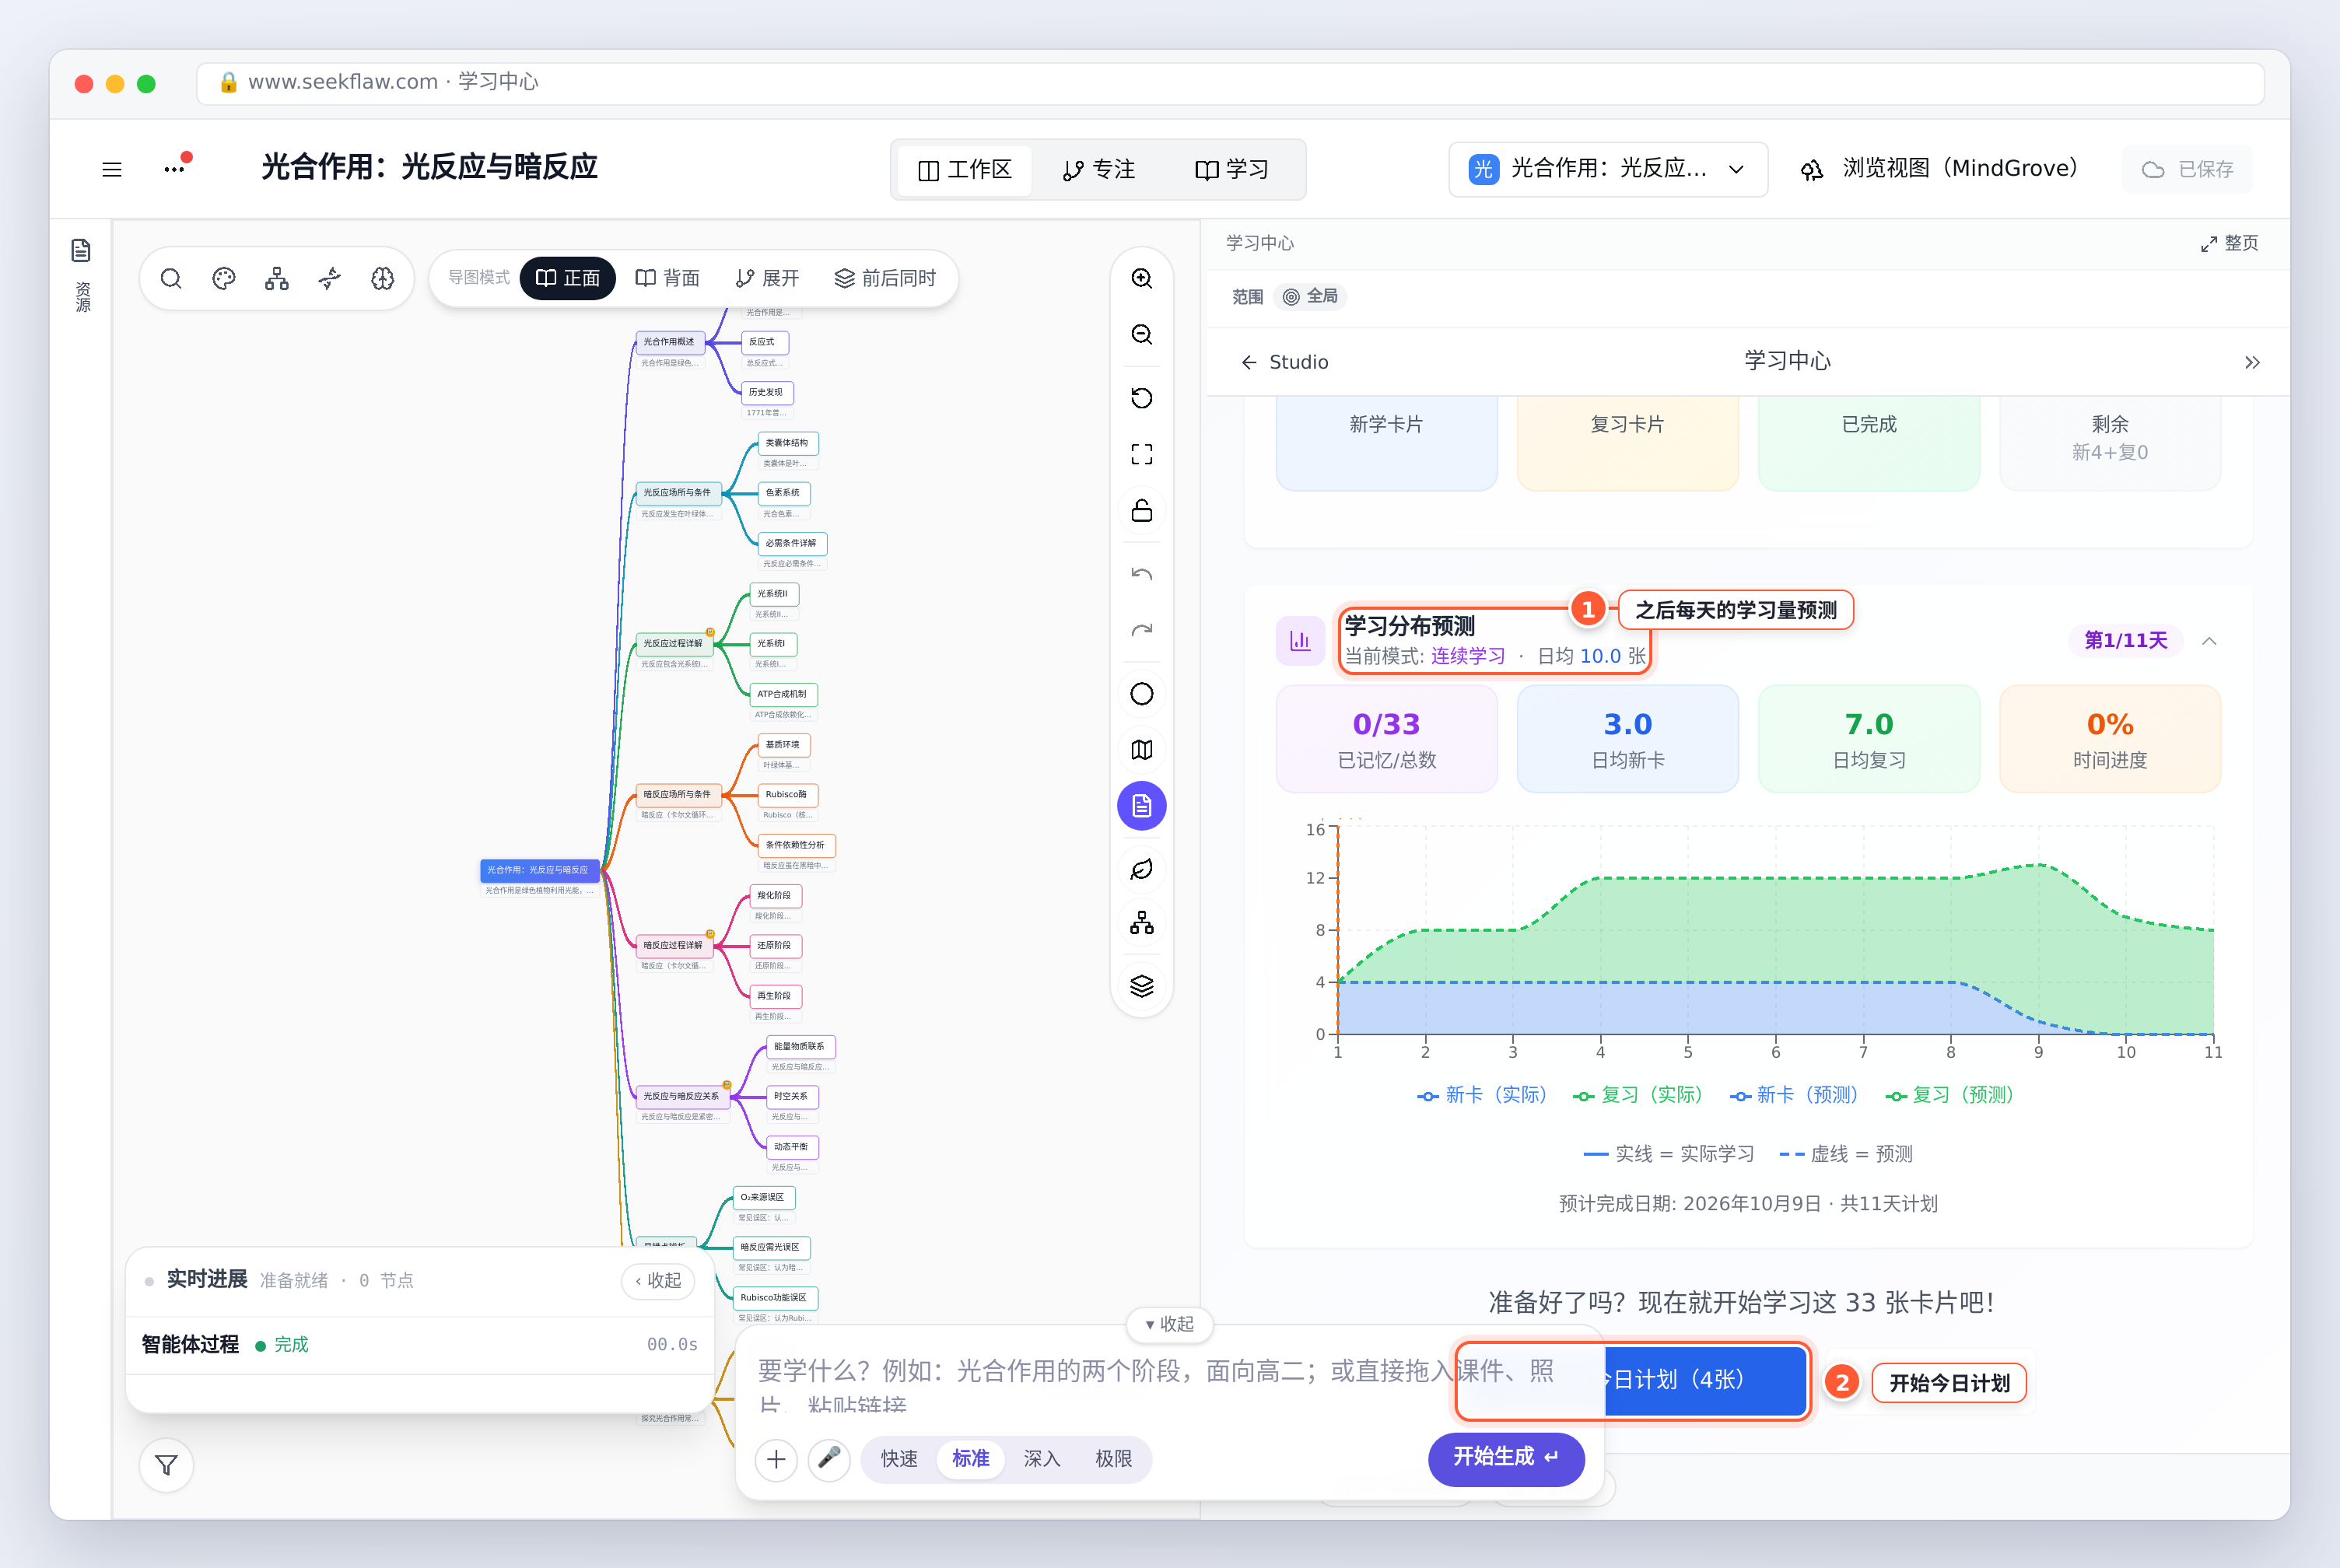This screenshot has height=1568, width=2340.
Task: Go back to Studio
Action: coord(1285,362)
